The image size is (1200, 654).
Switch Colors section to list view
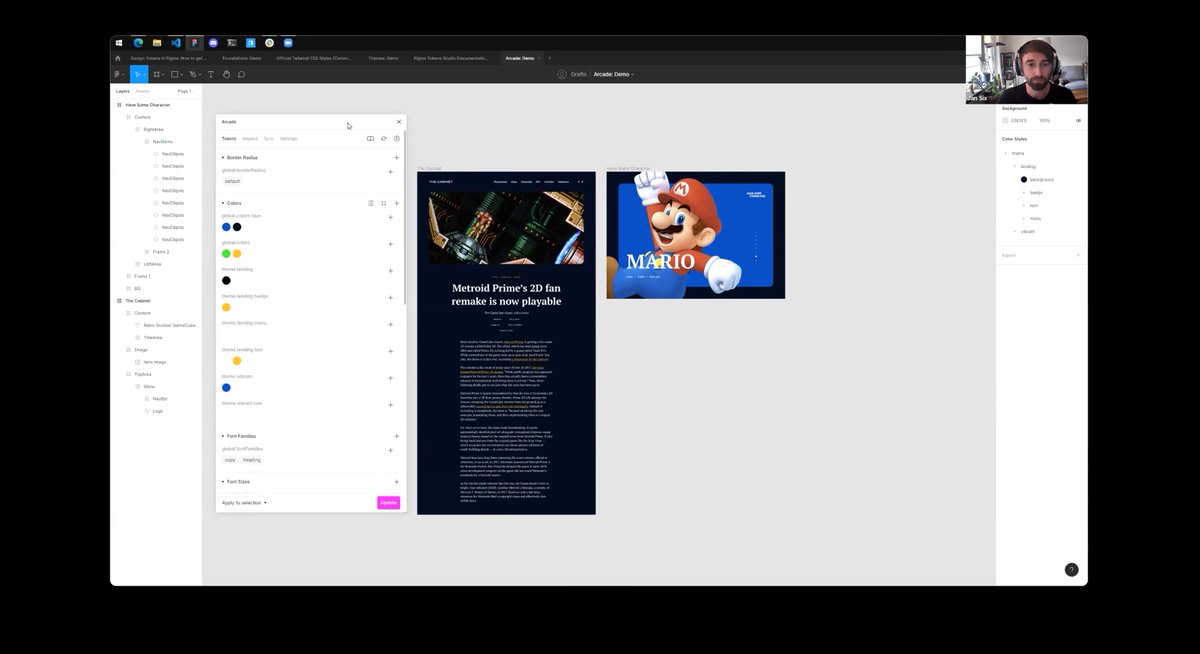[371, 203]
